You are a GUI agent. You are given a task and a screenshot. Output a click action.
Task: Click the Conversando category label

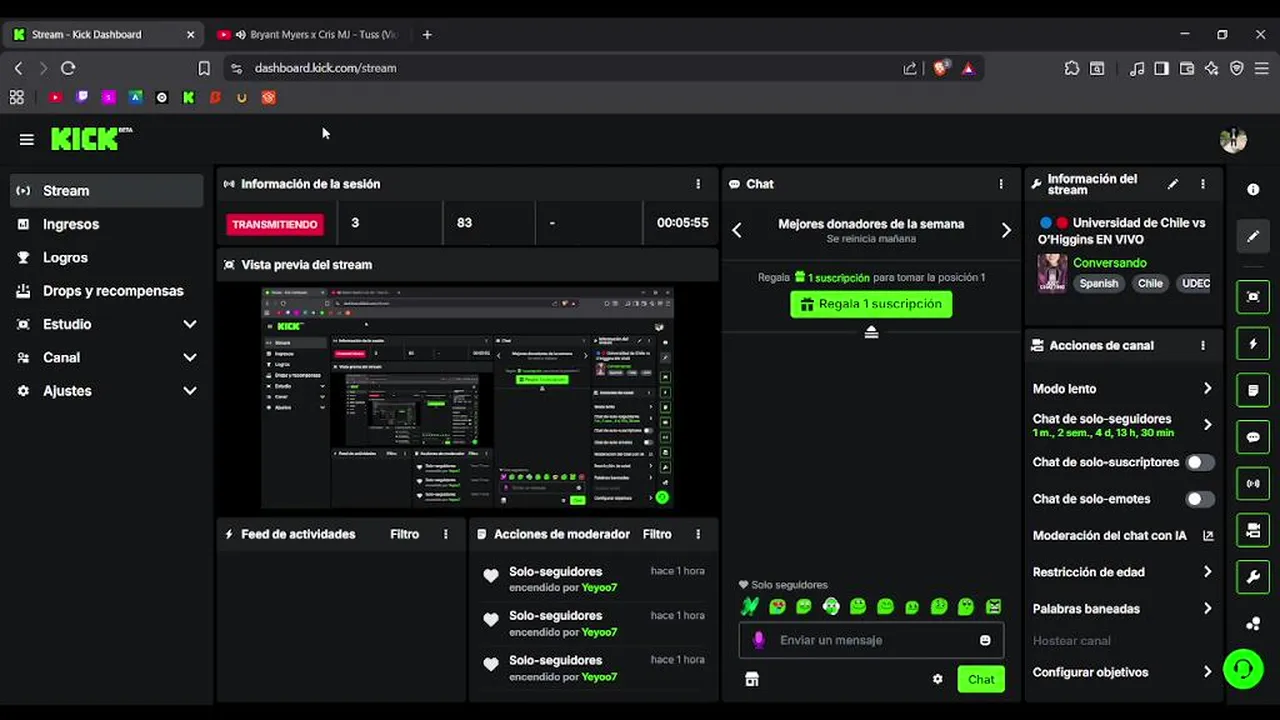(1110, 263)
